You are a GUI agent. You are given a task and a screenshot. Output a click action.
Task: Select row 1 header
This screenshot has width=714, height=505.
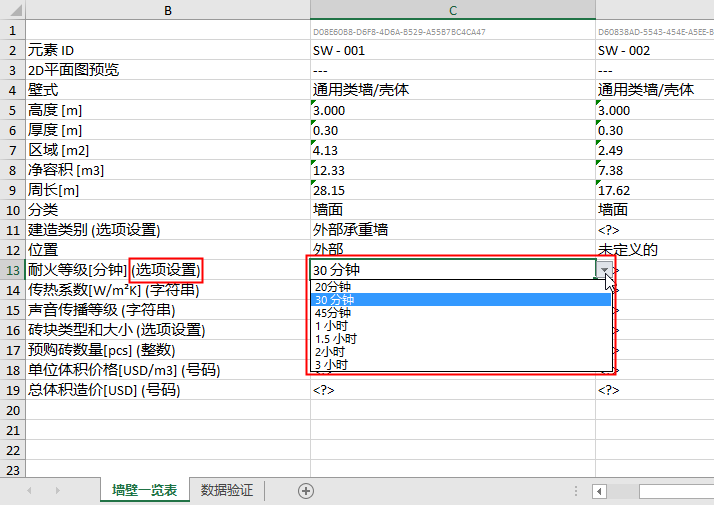(x=13, y=31)
